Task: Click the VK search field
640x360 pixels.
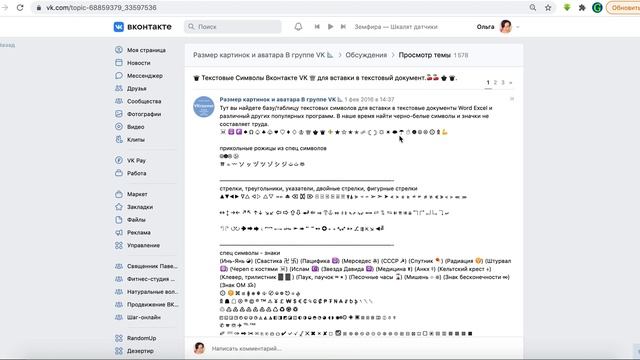Action: point(233,27)
